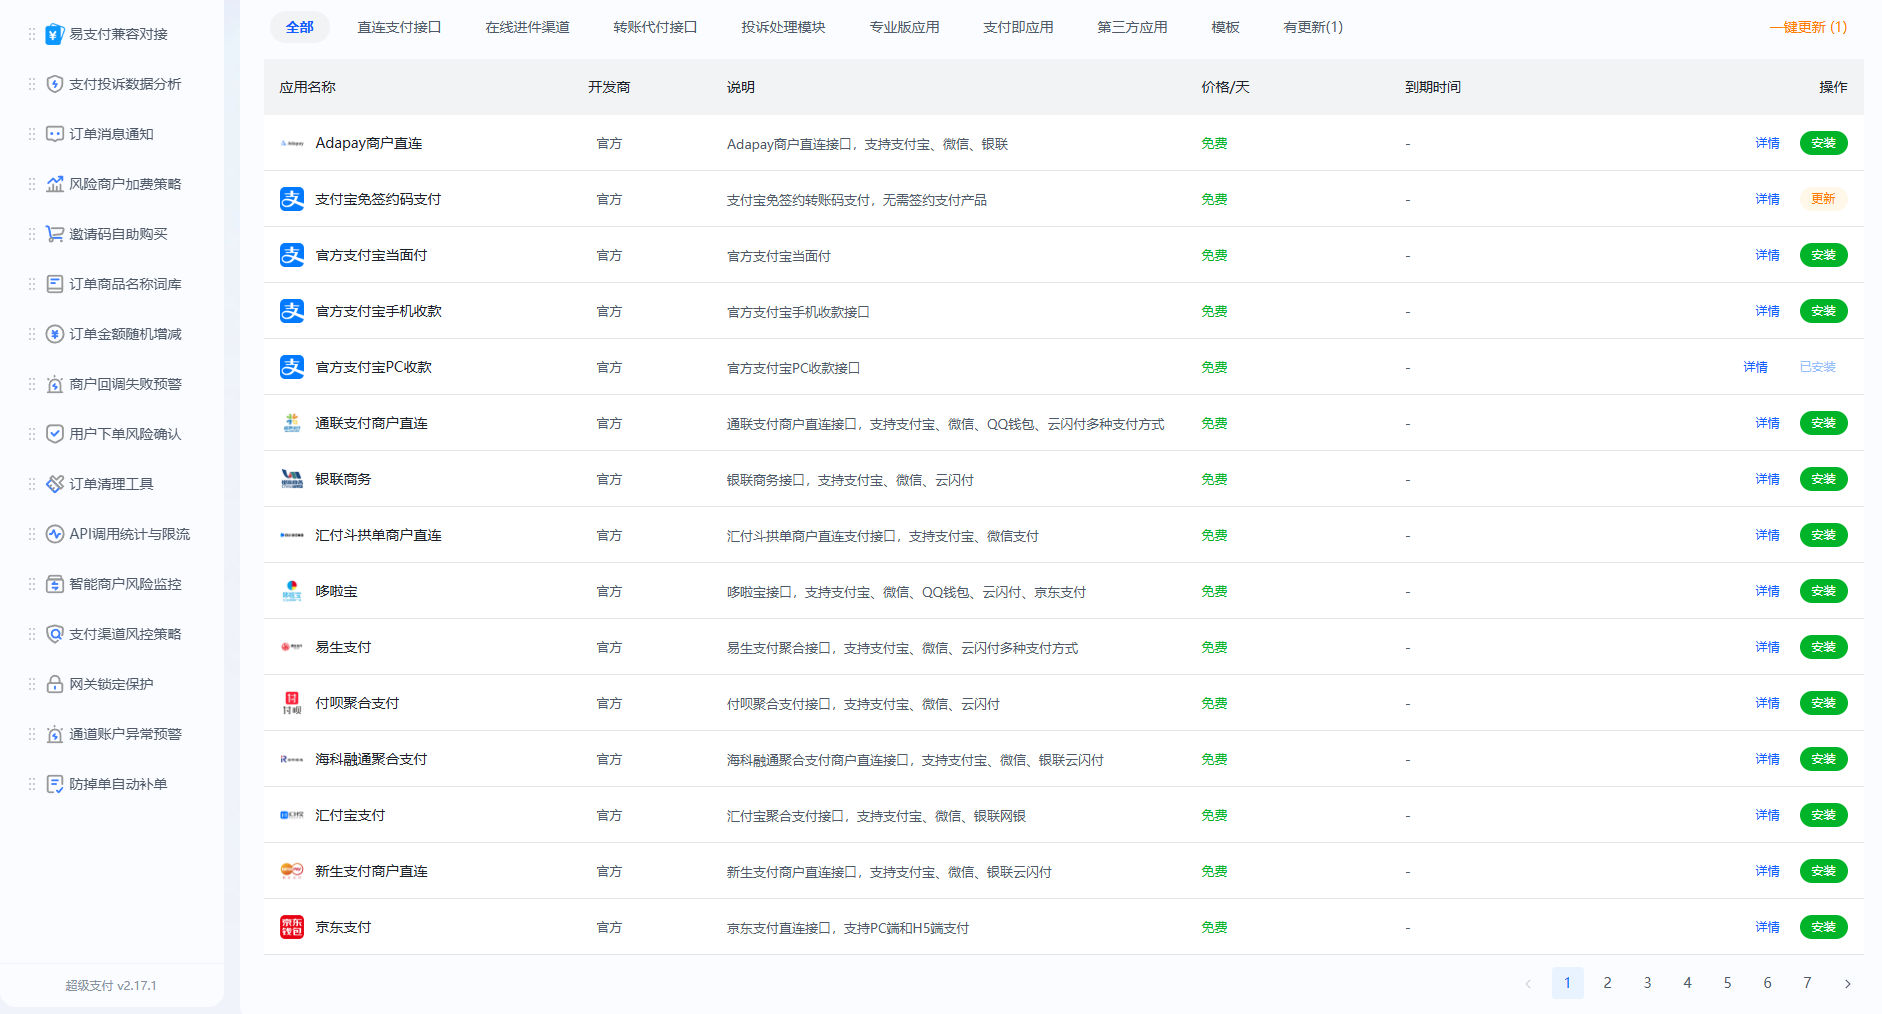View 详情 for 汇付斗拱单商户直连
The image size is (1882, 1014).
point(1767,535)
